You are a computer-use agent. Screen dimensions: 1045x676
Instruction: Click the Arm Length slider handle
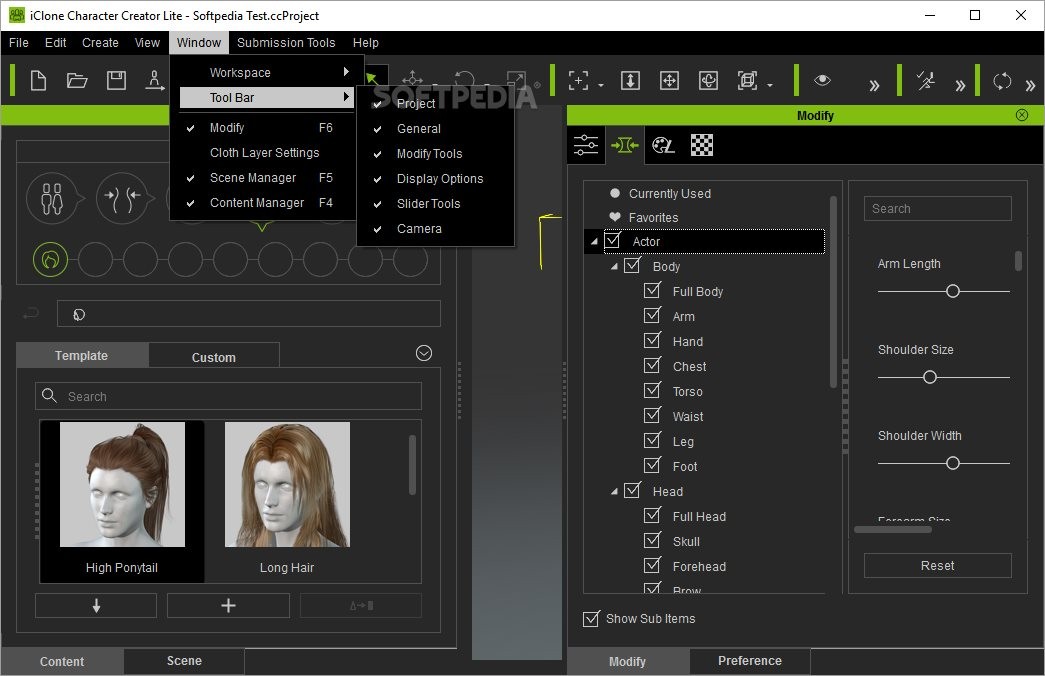click(952, 291)
